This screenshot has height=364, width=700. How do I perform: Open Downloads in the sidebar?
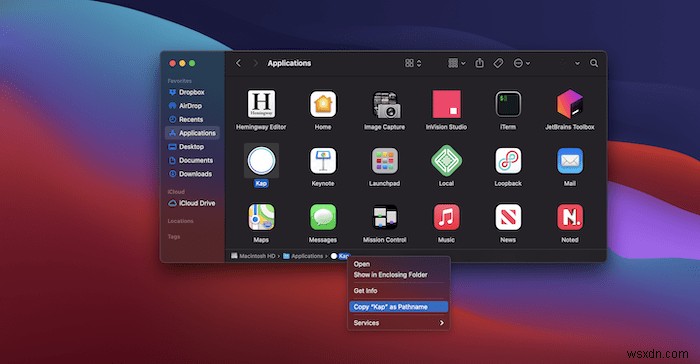(192, 174)
